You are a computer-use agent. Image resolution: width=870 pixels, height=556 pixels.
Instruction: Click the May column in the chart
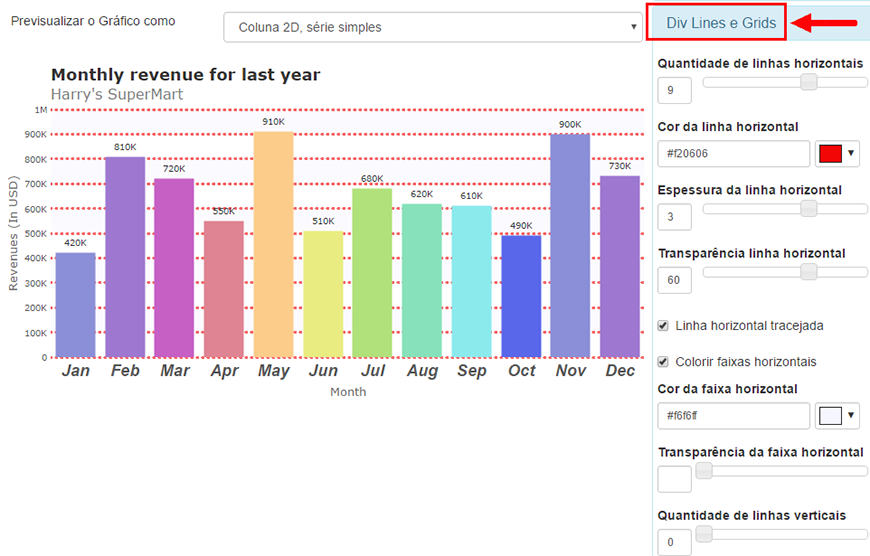pyautogui.click(x=274, y=244)
